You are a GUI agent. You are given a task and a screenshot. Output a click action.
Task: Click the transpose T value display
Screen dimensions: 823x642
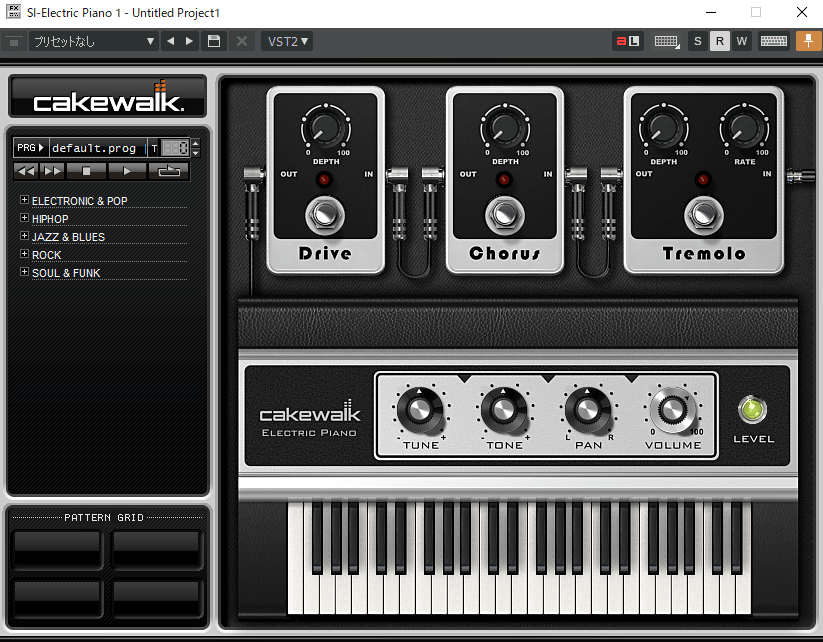(x=175, y=148)
